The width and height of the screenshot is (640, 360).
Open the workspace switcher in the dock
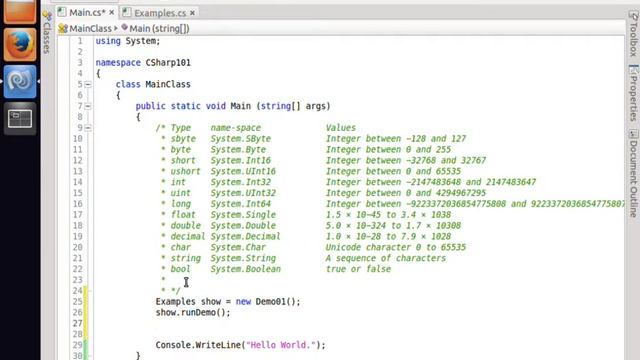pos(20,118)
